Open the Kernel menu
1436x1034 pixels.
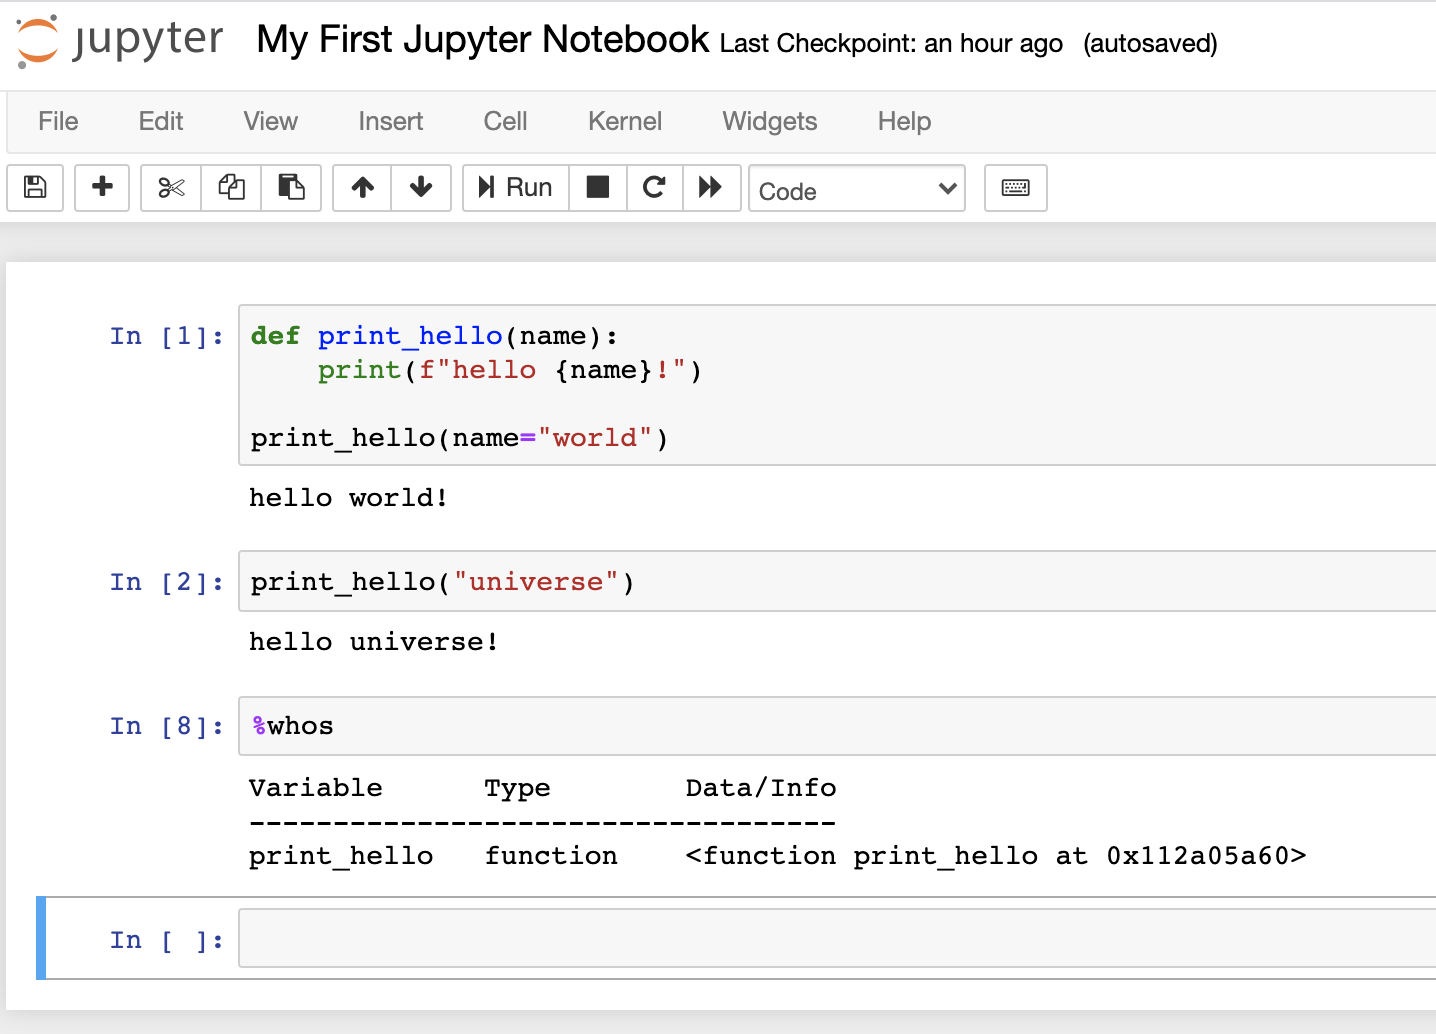pyautogui.click(x=624, y=121)
